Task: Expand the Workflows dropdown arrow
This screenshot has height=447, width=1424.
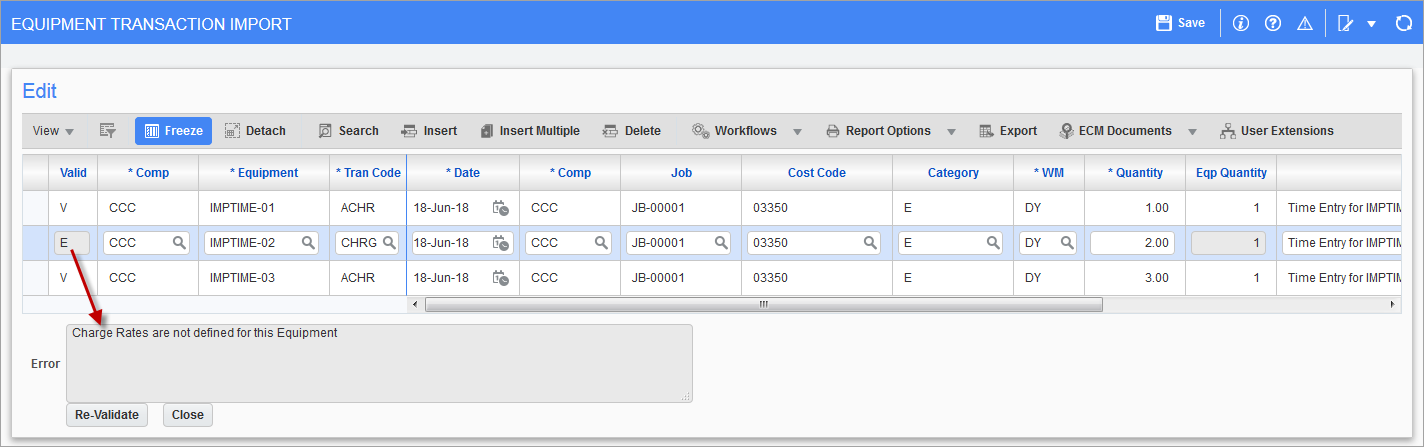Action: click(x=798, y=132)
